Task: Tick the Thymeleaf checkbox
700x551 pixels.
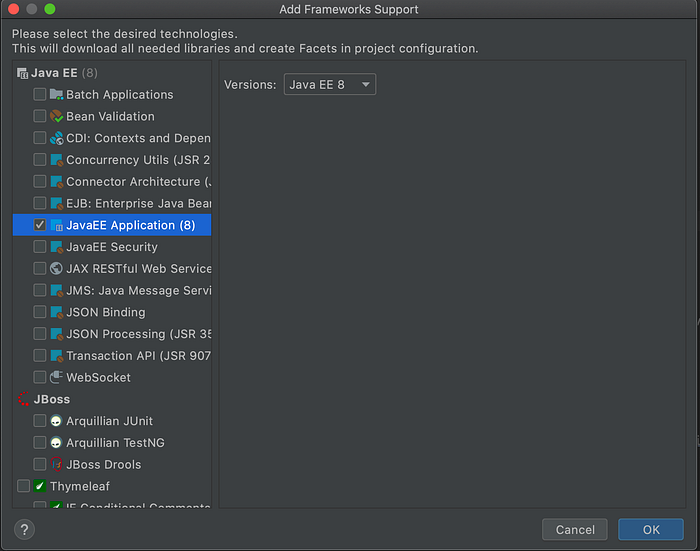Action: (23, 486)
